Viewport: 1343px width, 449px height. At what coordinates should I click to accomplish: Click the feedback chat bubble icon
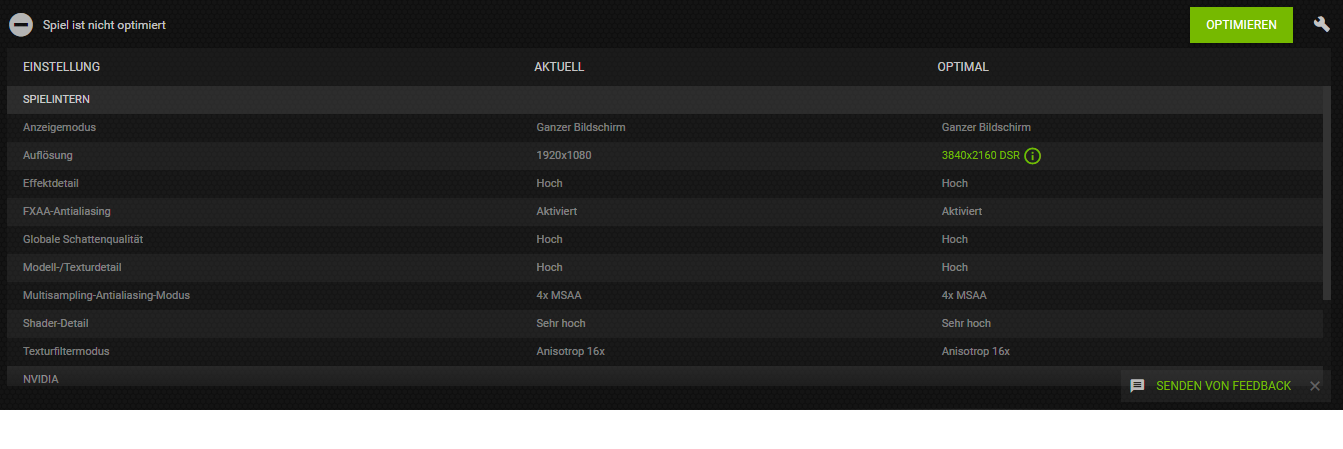[1137, 386]
